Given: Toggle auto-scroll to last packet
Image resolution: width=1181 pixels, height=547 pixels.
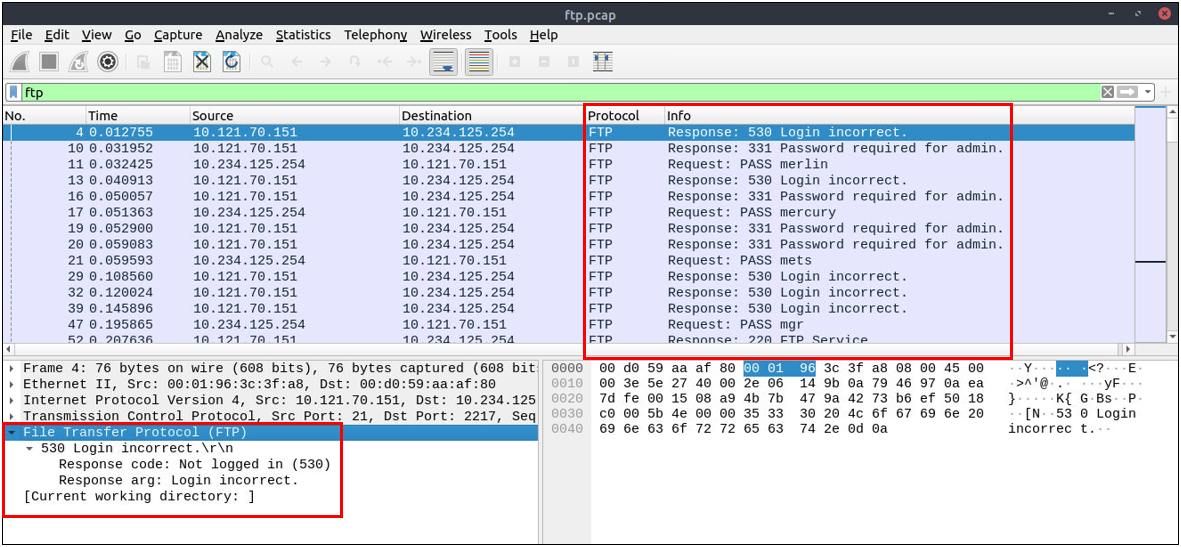Looking at the screenshot, I should click(x=444, y=62).
